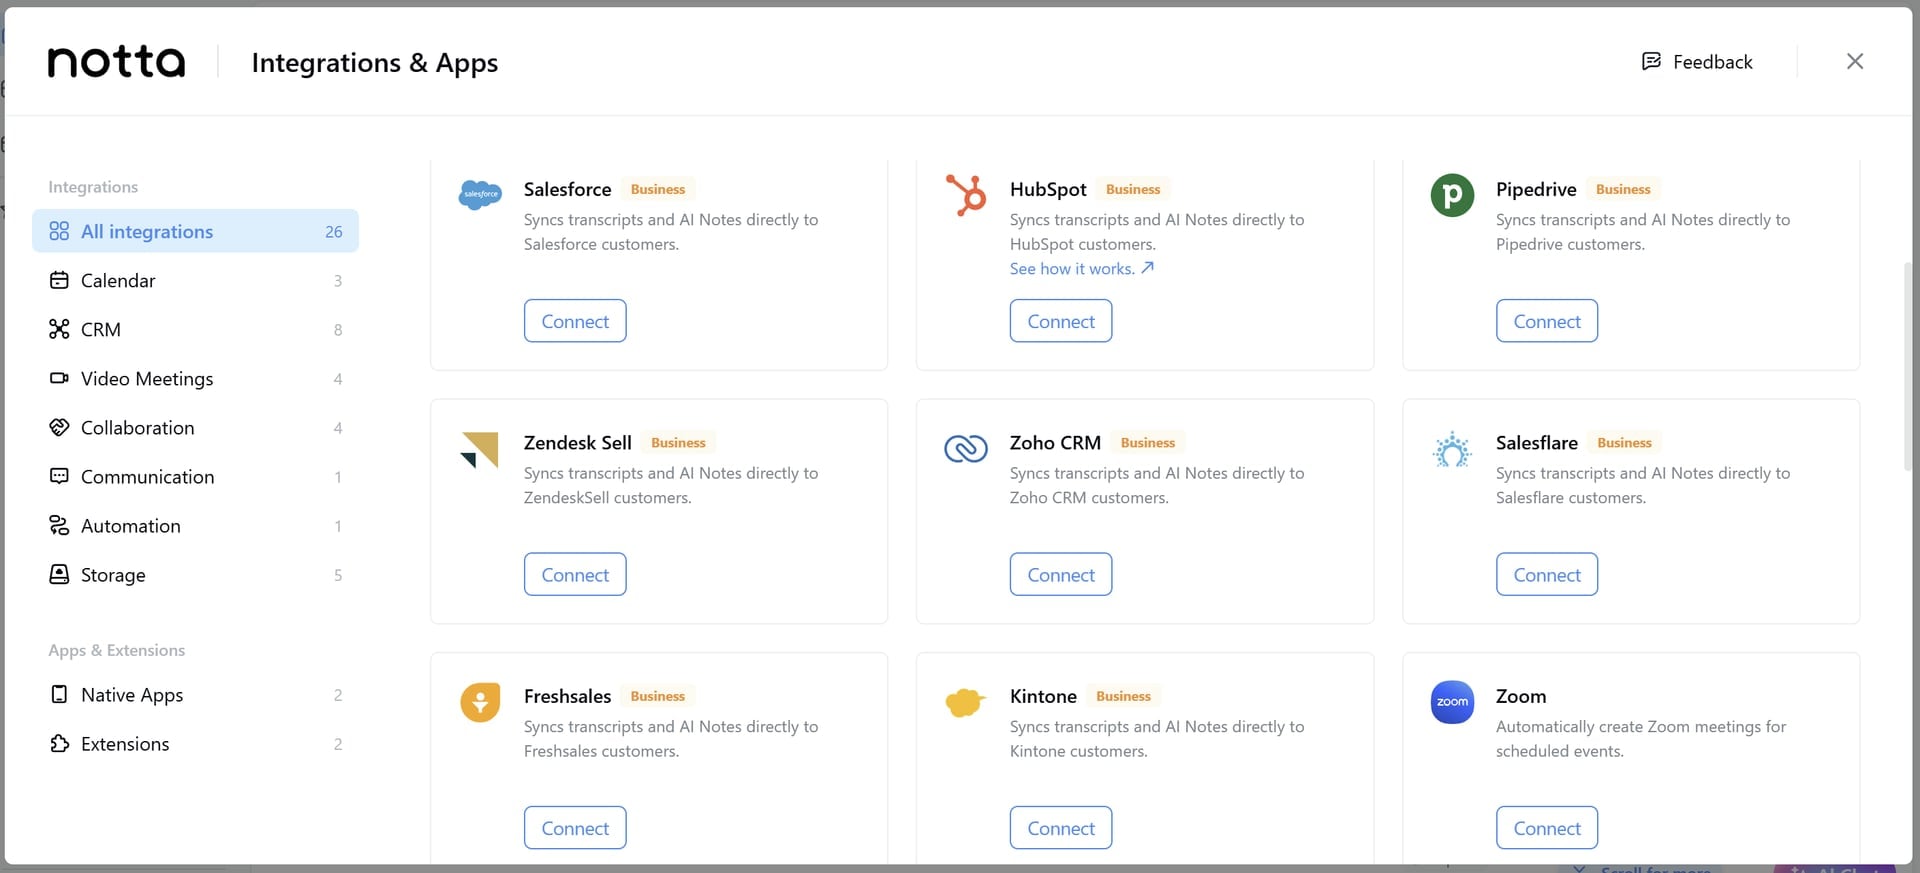Connect the Salesforce integration
Screen dimensions: 1920x873
click(575, 321)
